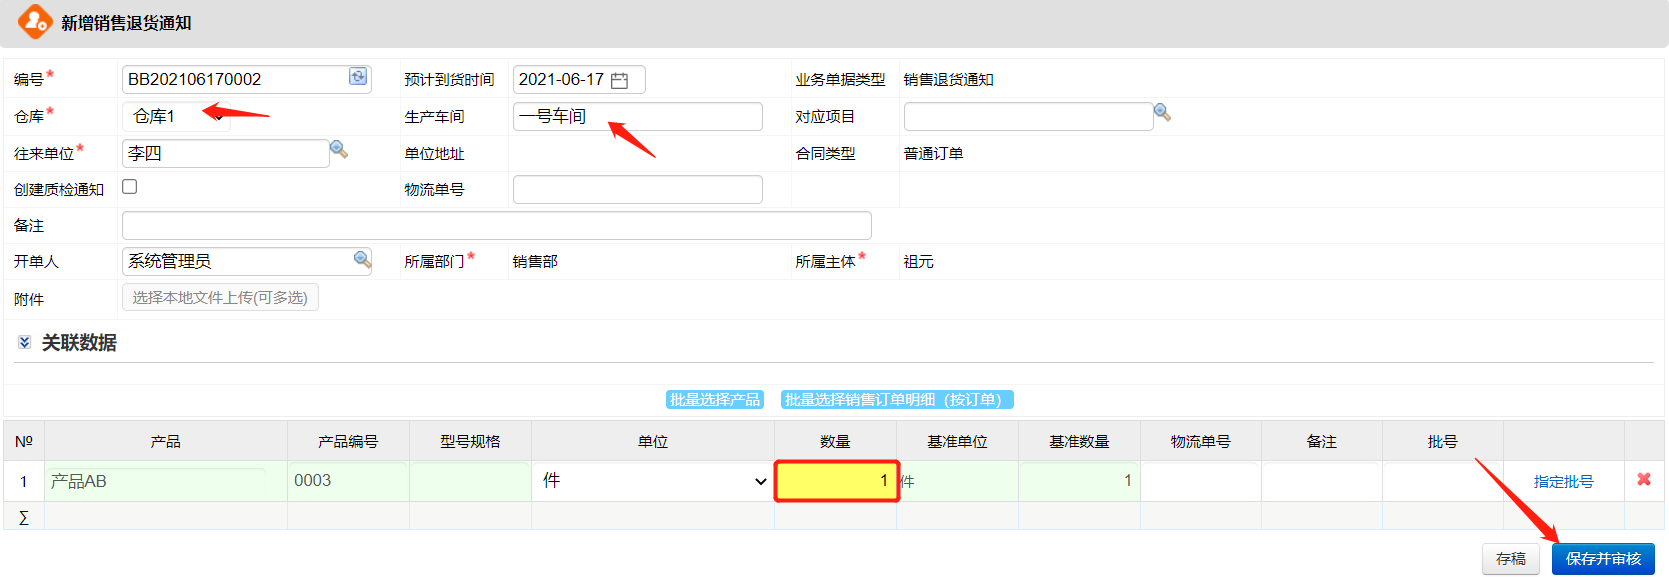Click the 数量 column header
1669x577 pixels.
(836, 441)
